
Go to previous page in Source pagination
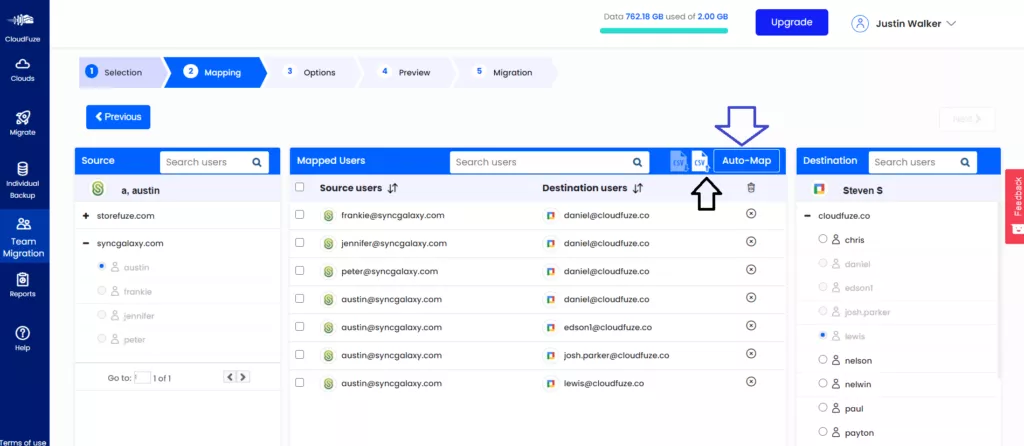(229, 377)
